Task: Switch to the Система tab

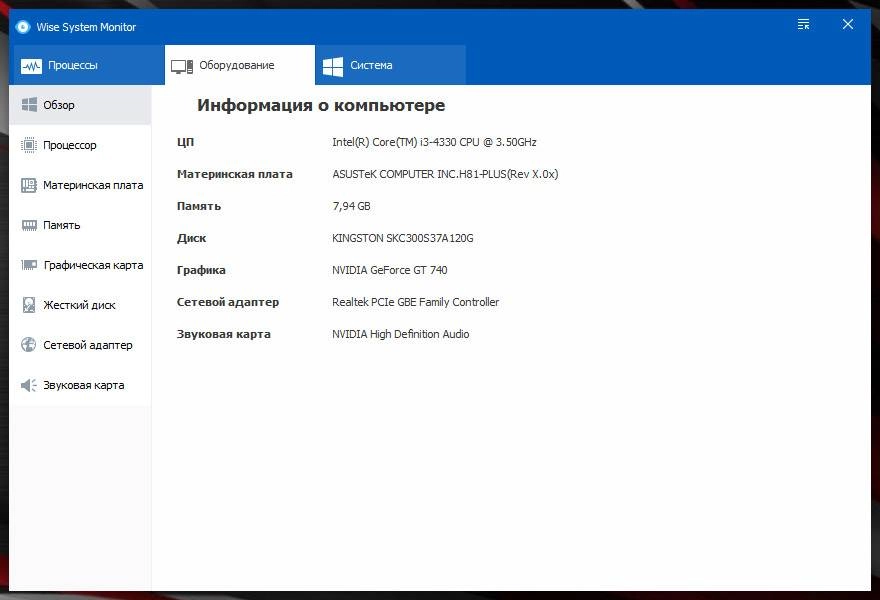Action: tap(391, 65)
